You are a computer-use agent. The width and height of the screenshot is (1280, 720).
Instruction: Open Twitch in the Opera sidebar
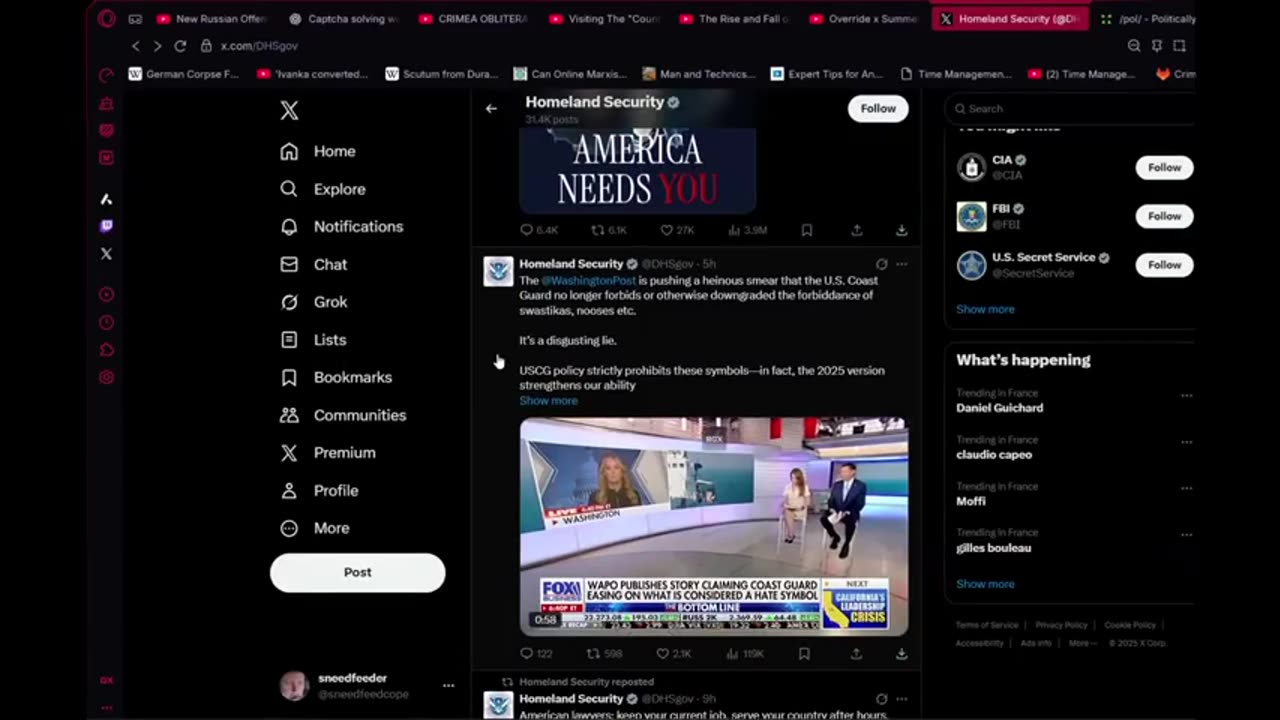tap(106, 226)
